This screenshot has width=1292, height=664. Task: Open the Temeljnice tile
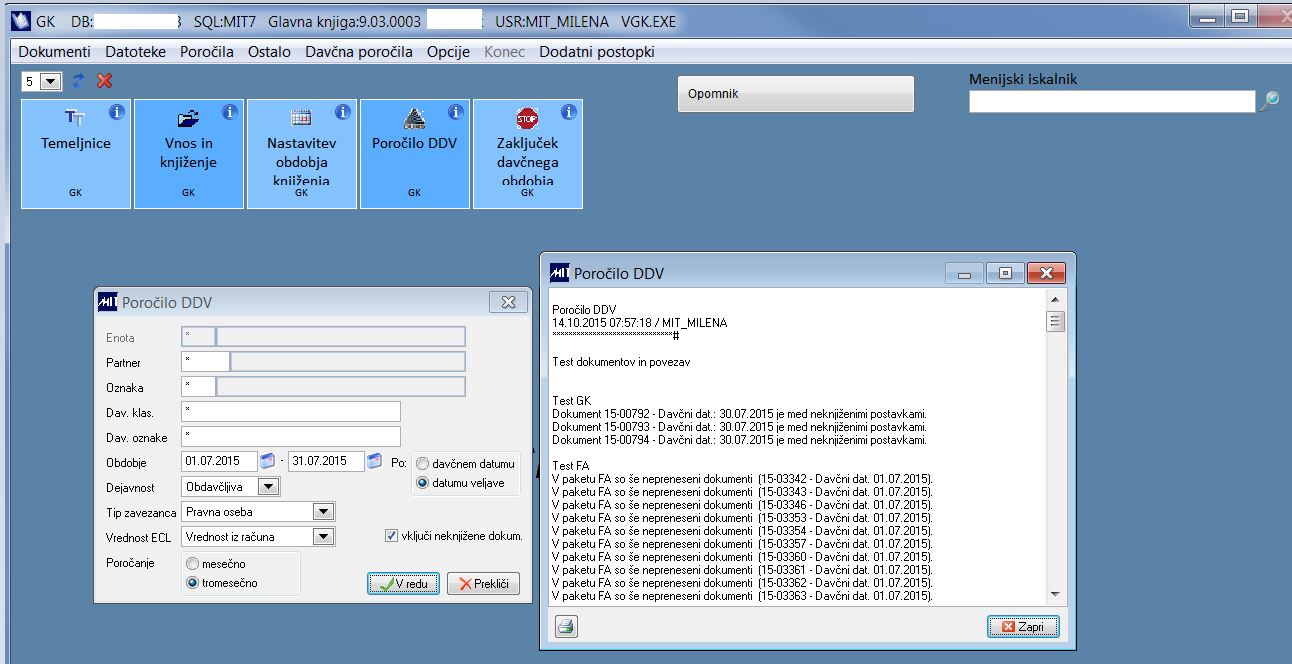(76, 154)
